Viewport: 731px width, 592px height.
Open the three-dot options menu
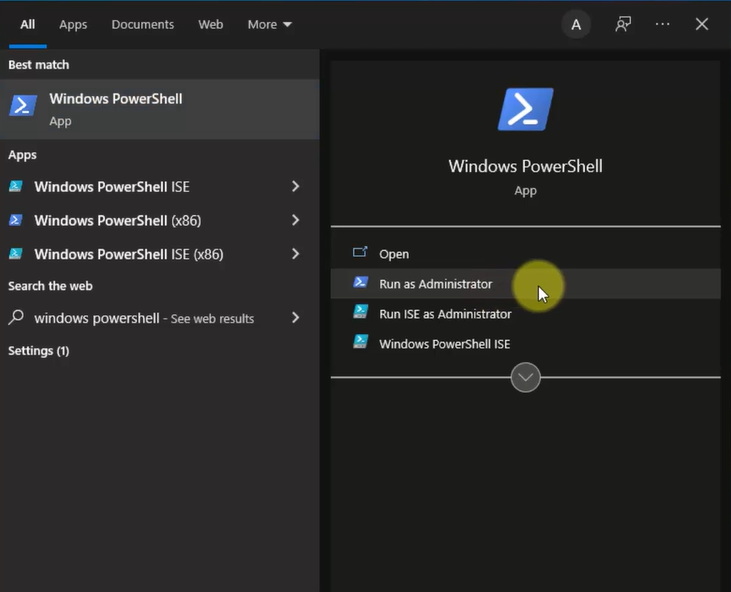(x=662, y=24)
